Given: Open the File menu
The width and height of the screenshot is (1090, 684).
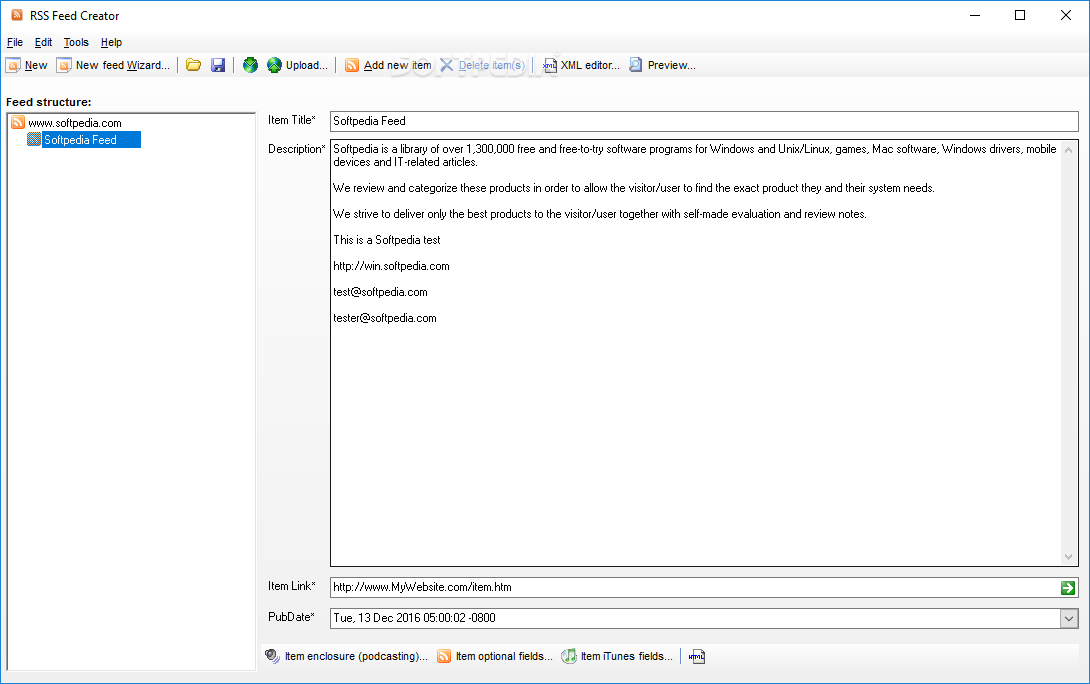Looking at the screenshot, I should (x=15, y=42).
